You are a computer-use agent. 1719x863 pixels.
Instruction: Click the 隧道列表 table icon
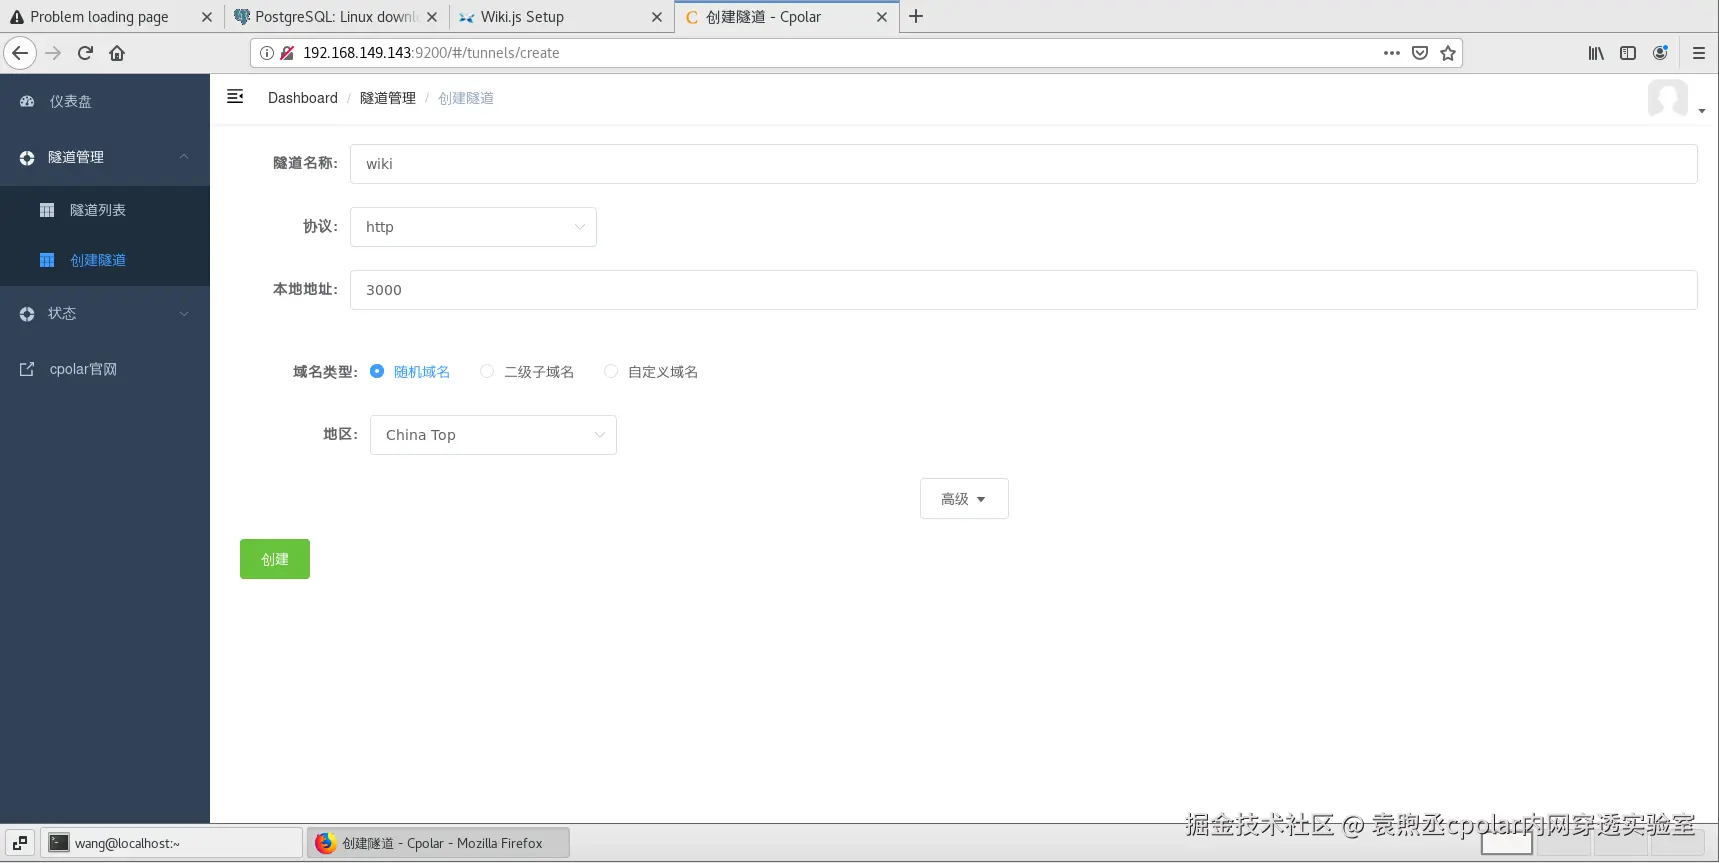47,210
